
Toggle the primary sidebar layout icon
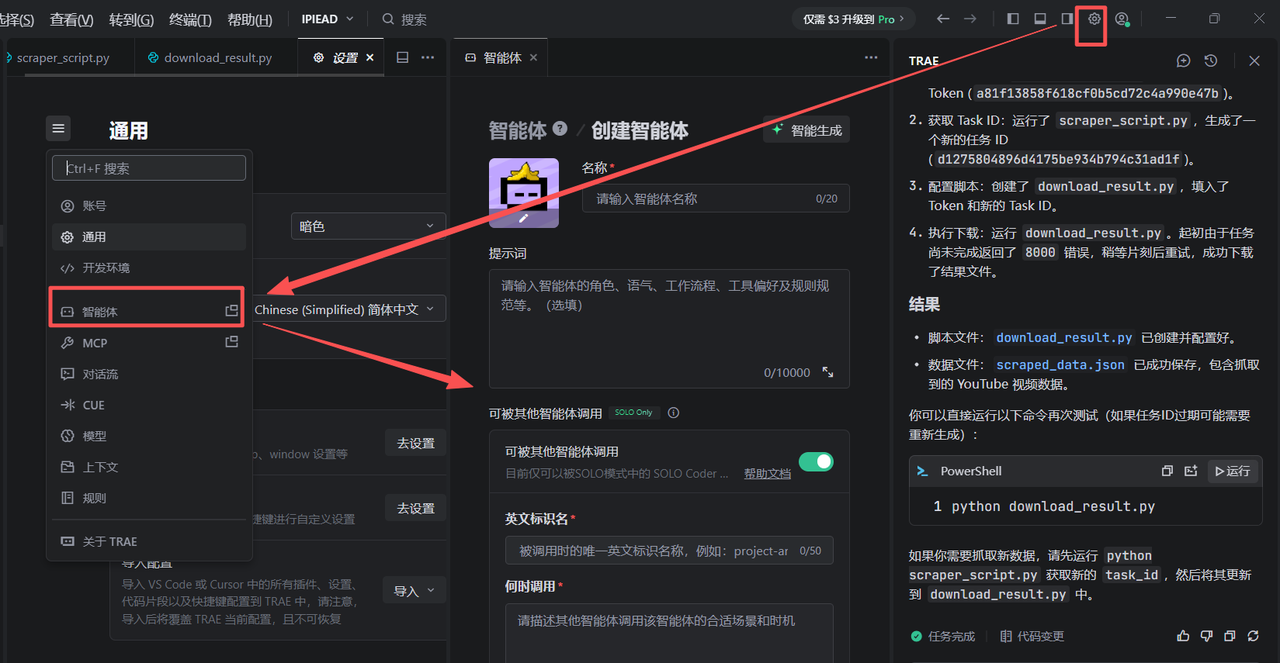[1013, 19]
